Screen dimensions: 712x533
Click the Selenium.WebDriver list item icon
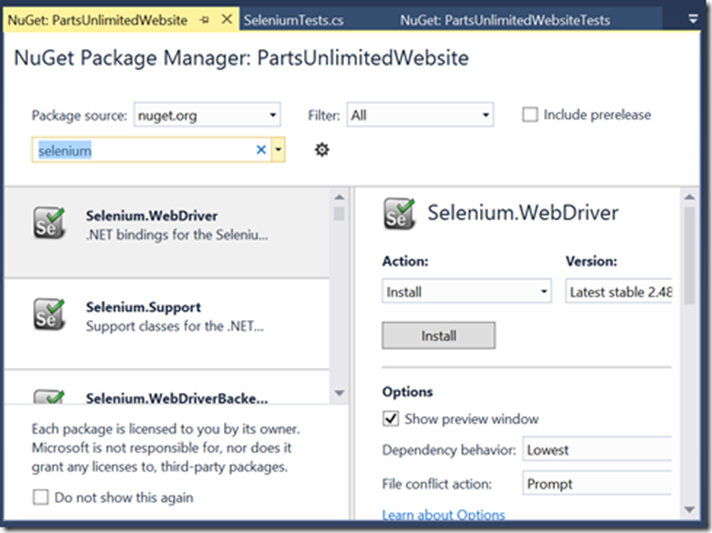point(49,223)
